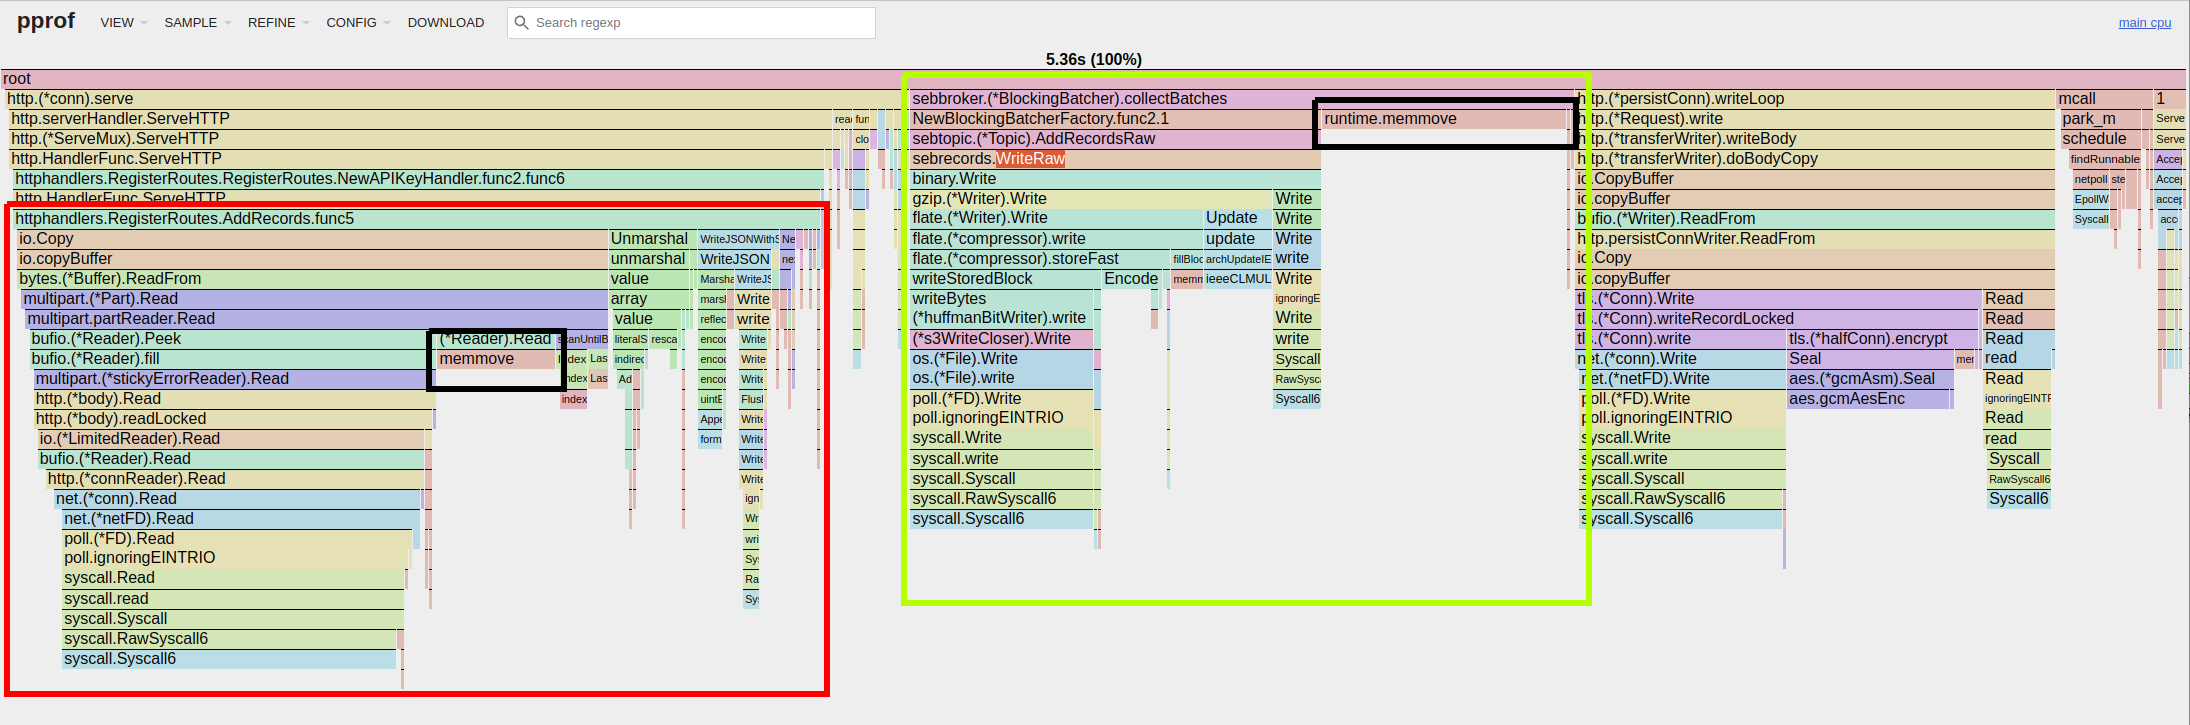This screenshot has height=725, width=2190.
Task: Select the bytes.(*Buffer).ReadFrom frame
Action: click(x=312, y=279)
